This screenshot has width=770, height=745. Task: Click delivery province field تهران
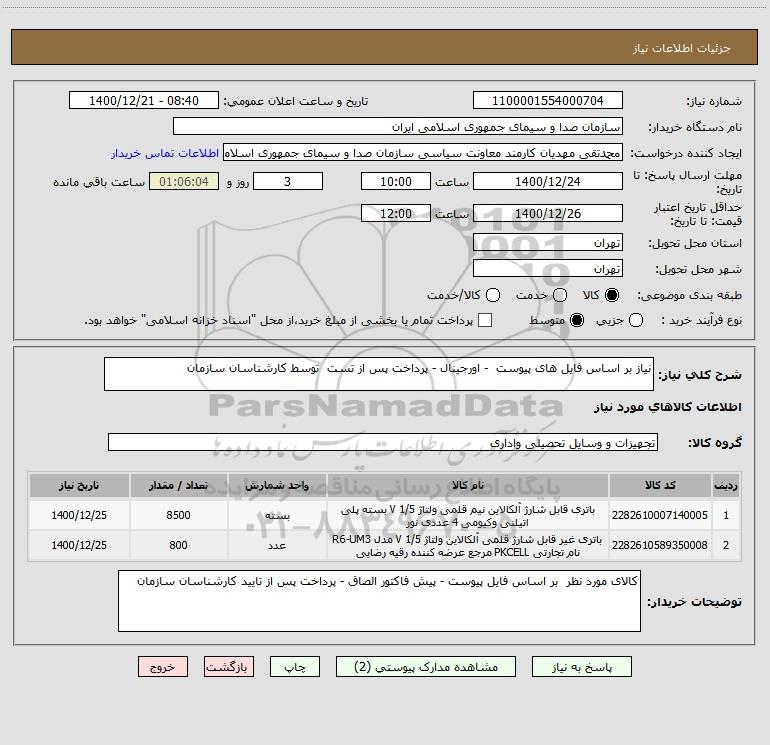(548, 243)
